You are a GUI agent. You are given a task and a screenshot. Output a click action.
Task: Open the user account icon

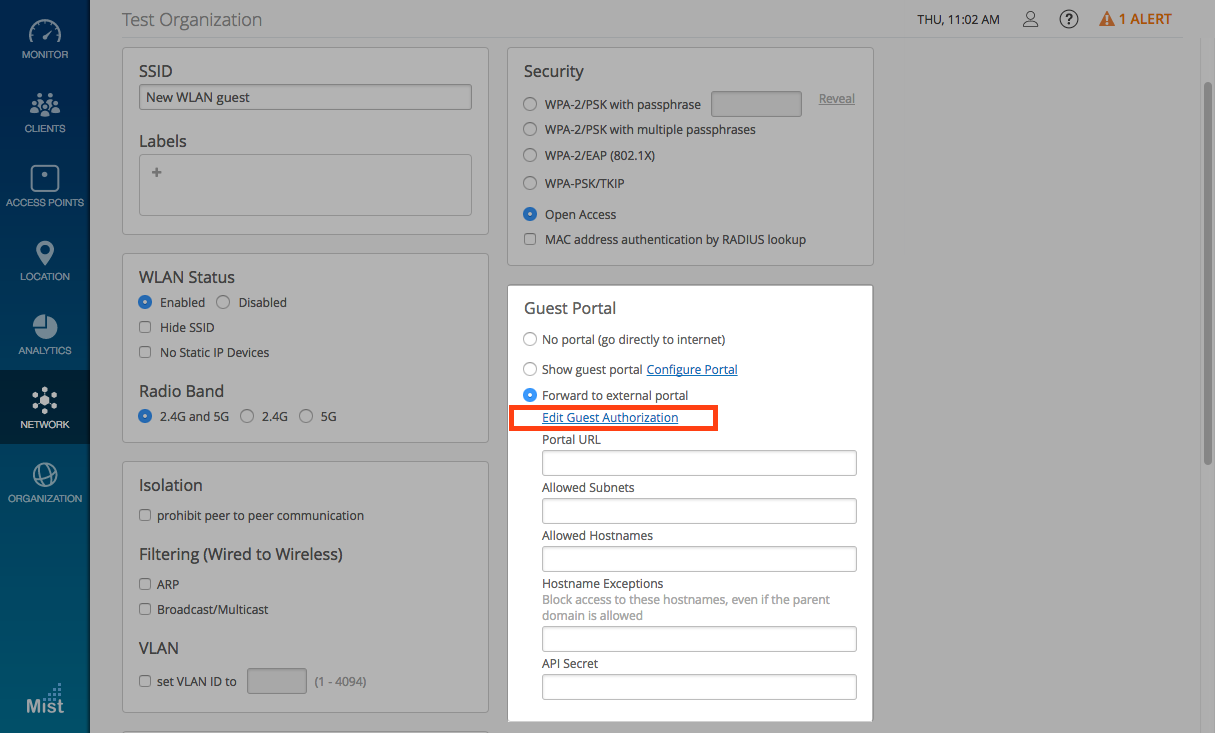click(x=1030, y=19)
